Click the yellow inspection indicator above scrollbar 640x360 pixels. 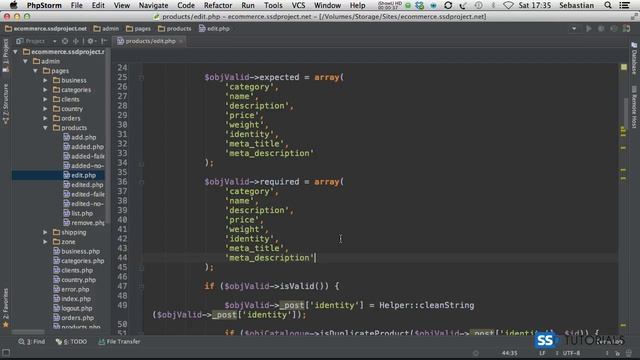[x=624, y=67]
